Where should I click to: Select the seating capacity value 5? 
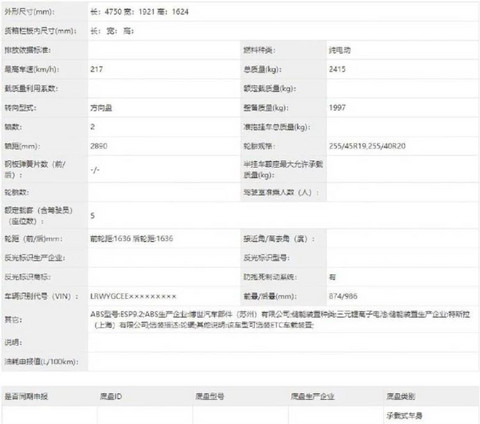93,216
